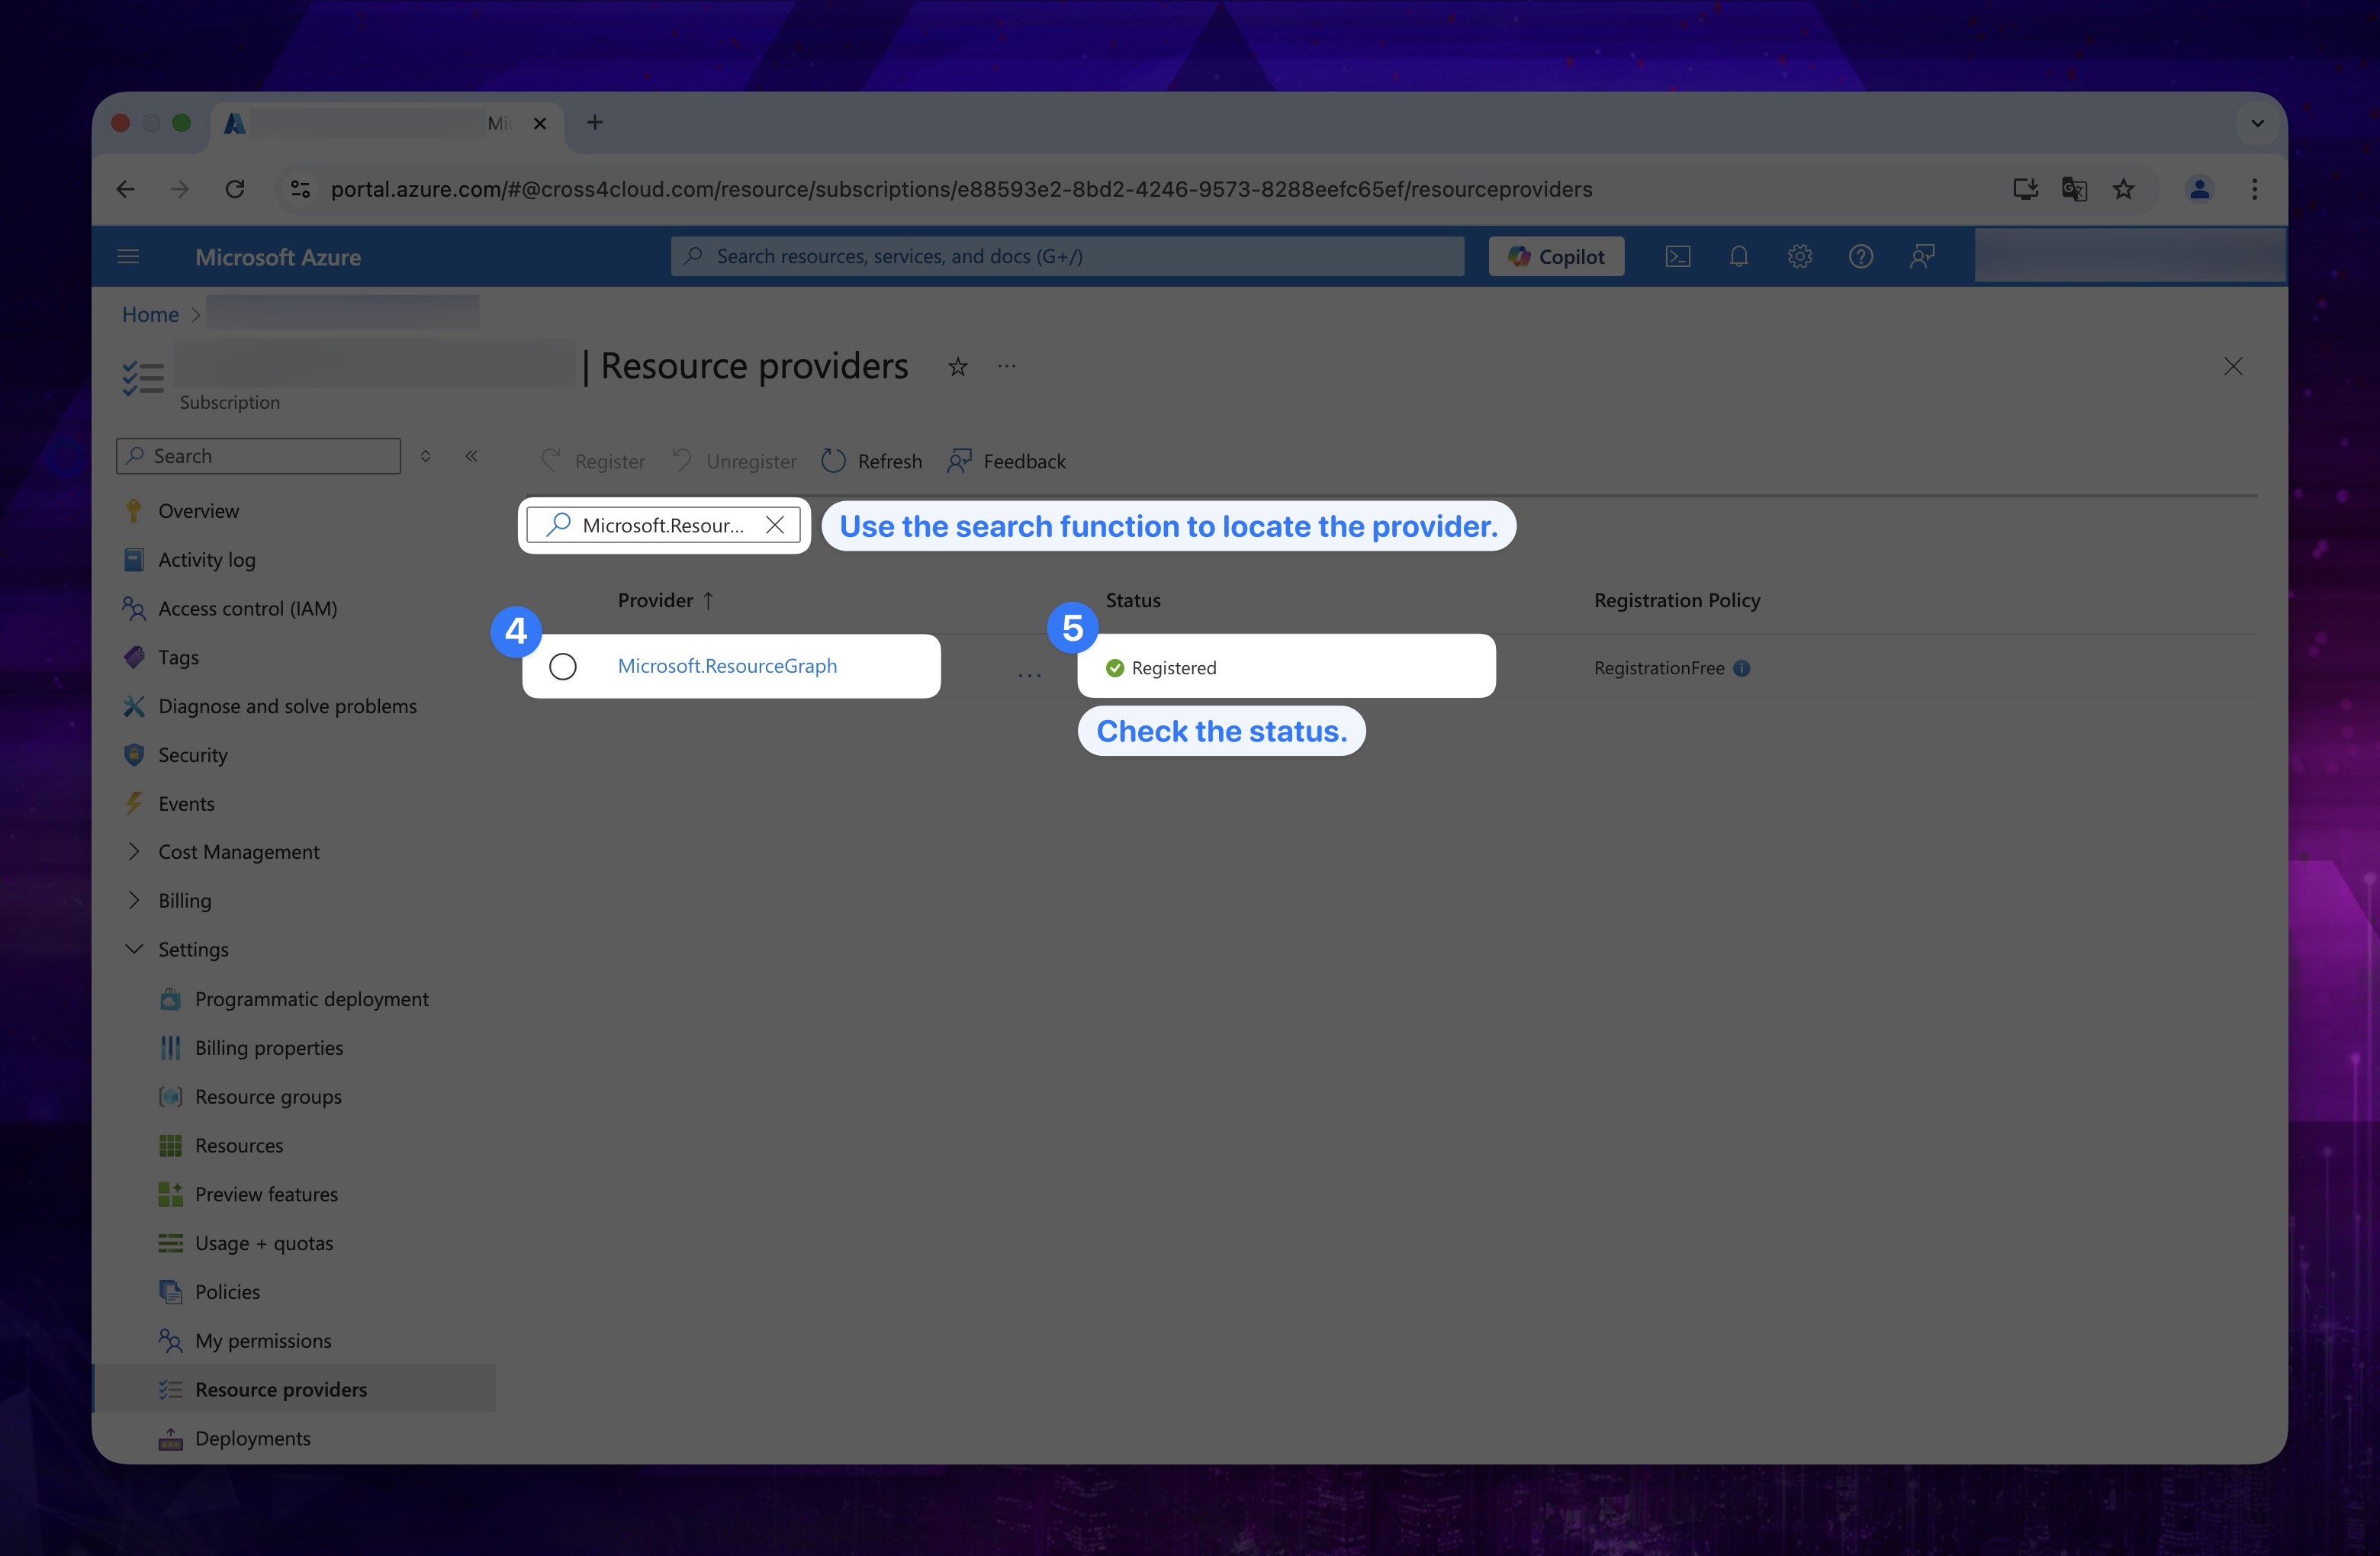Go forward in browser history
The image size is (2380, 1556).
point(180,189)
